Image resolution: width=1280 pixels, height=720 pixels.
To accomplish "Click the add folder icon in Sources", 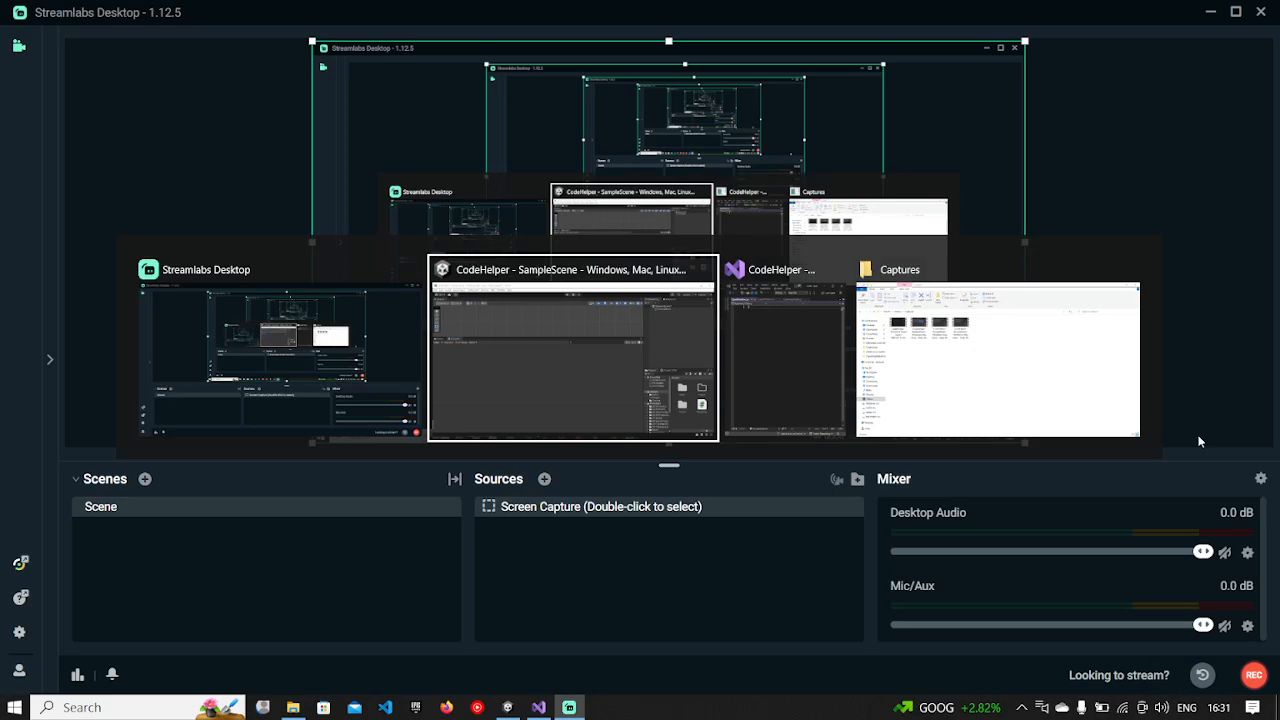I will [x=857, y=479].
